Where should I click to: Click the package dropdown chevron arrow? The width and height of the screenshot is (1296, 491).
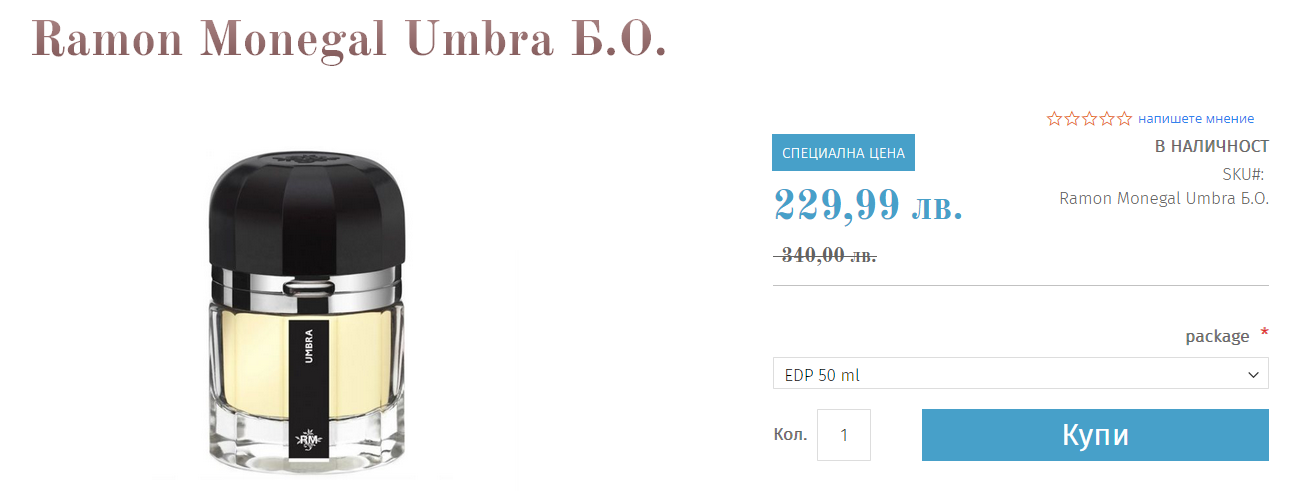(x=1253, y=375)
